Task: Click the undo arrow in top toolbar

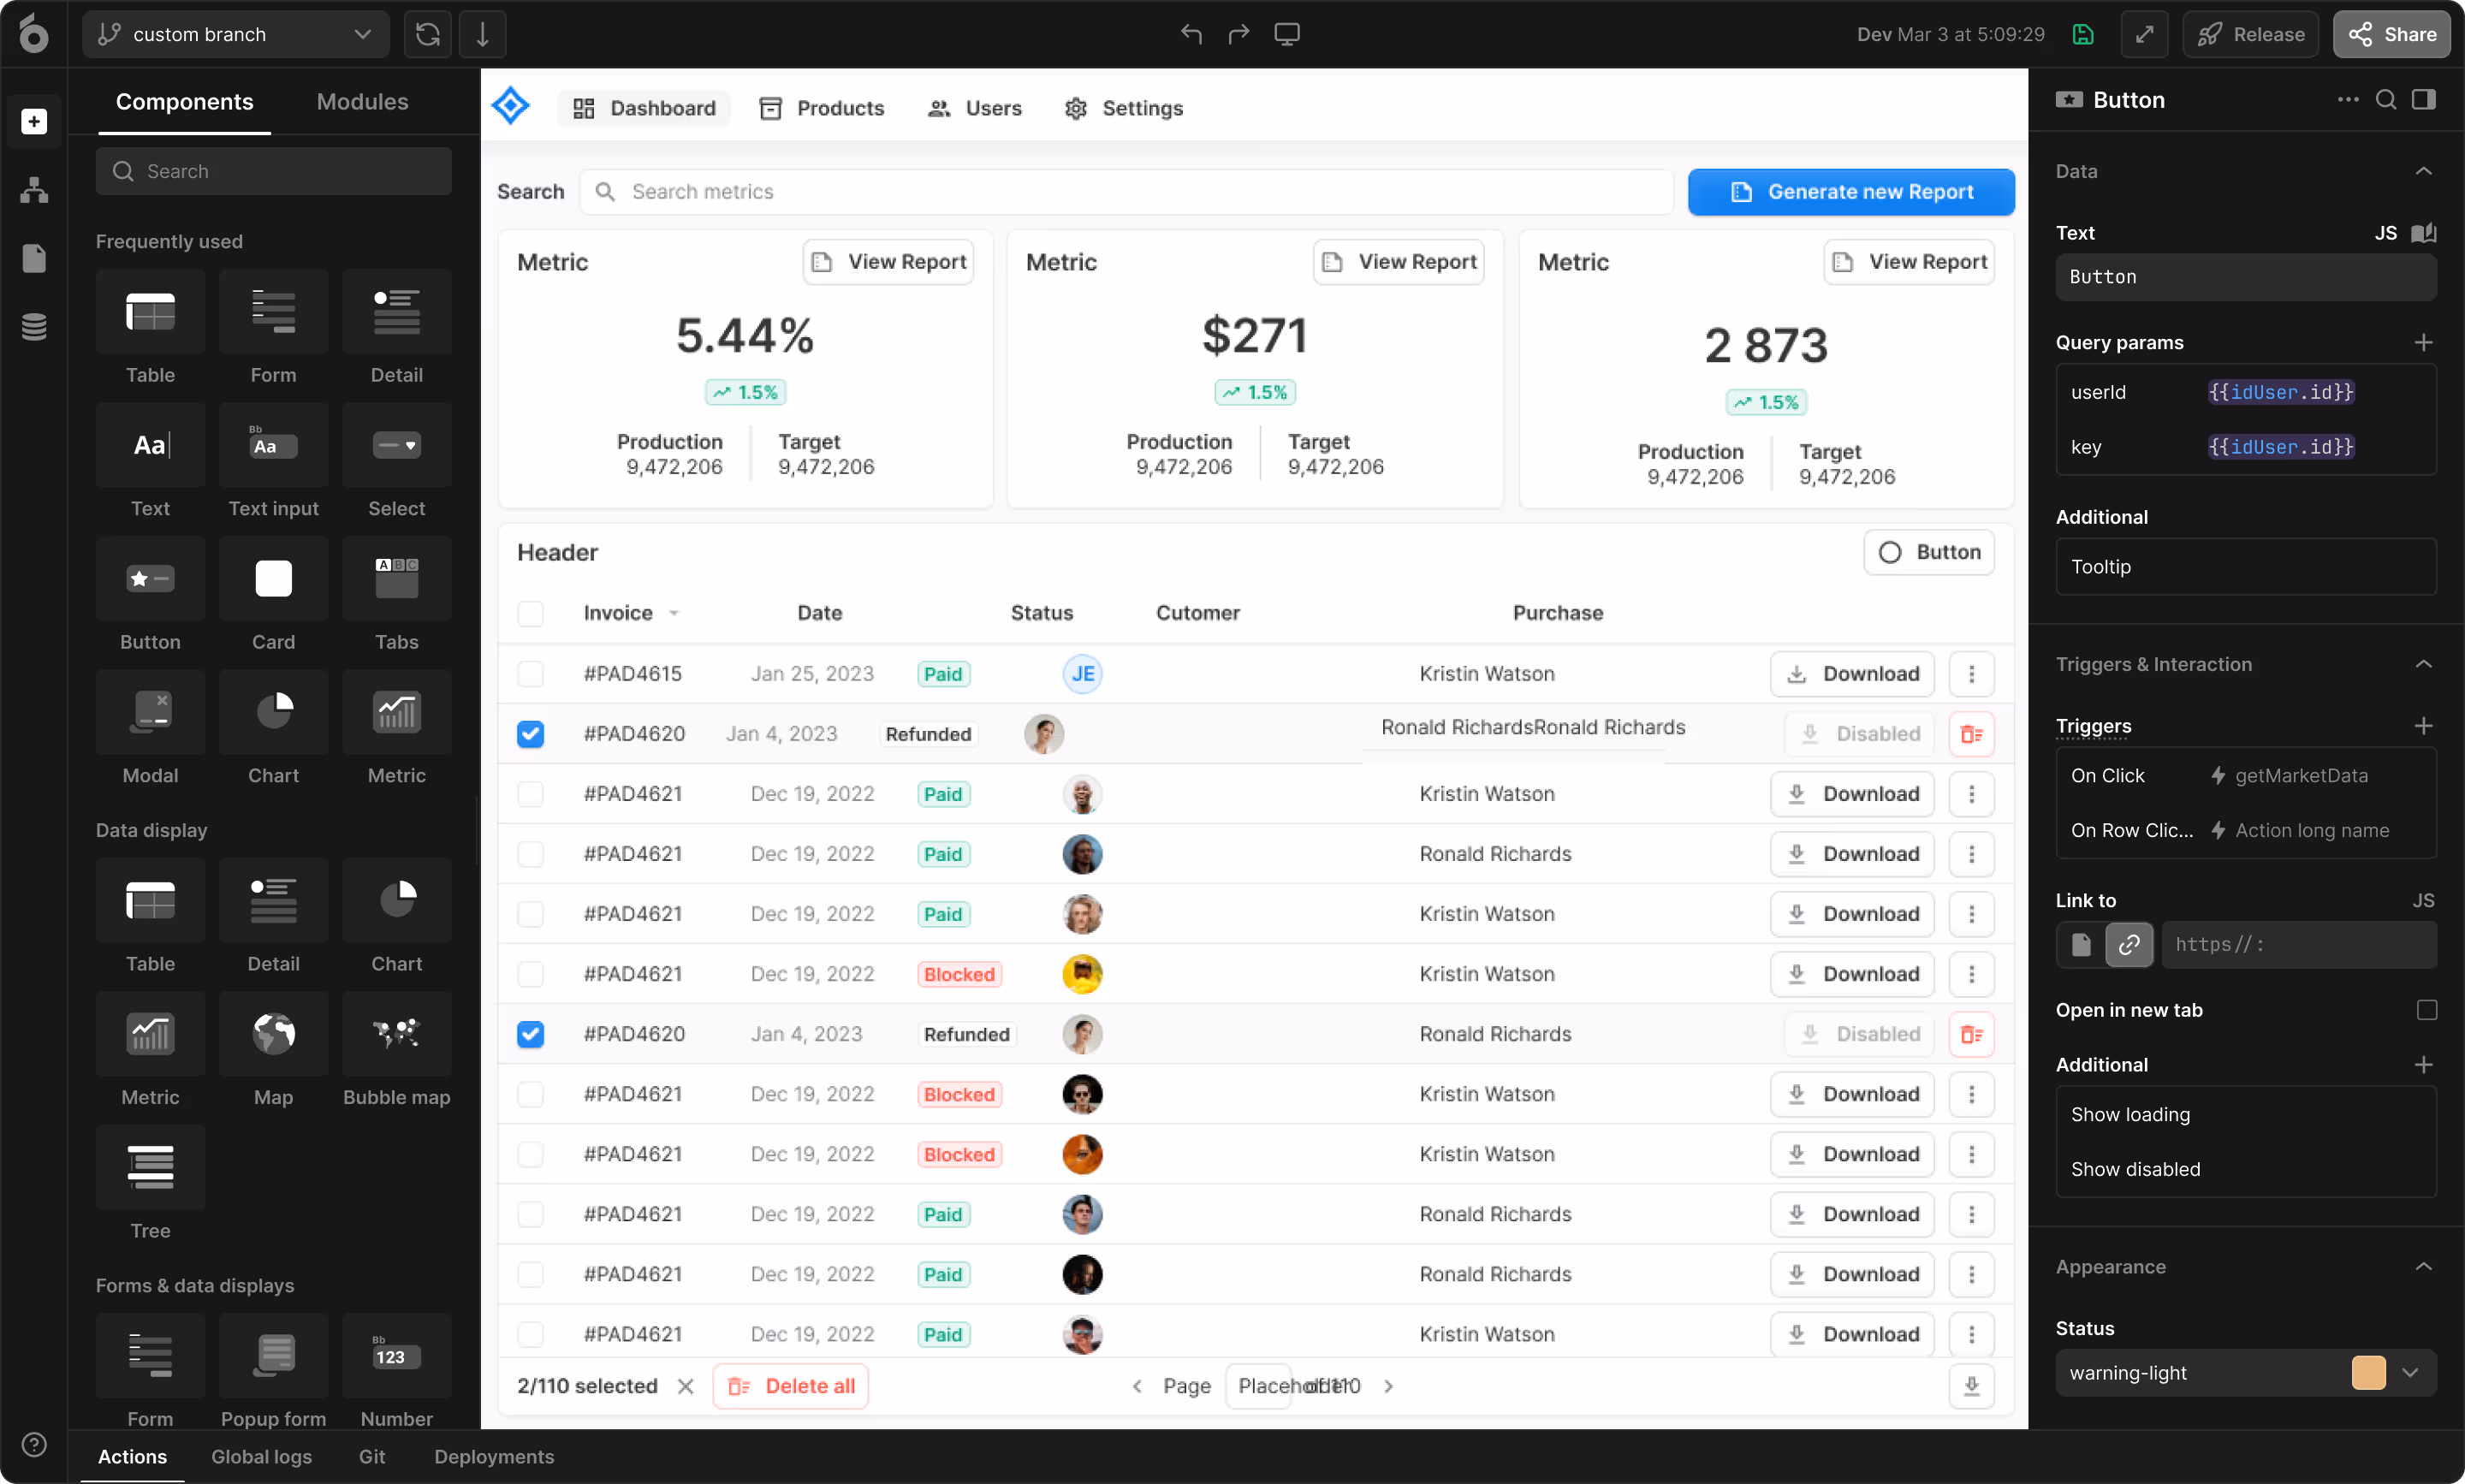Action: pyautogui.click(x=1190, y=34)
